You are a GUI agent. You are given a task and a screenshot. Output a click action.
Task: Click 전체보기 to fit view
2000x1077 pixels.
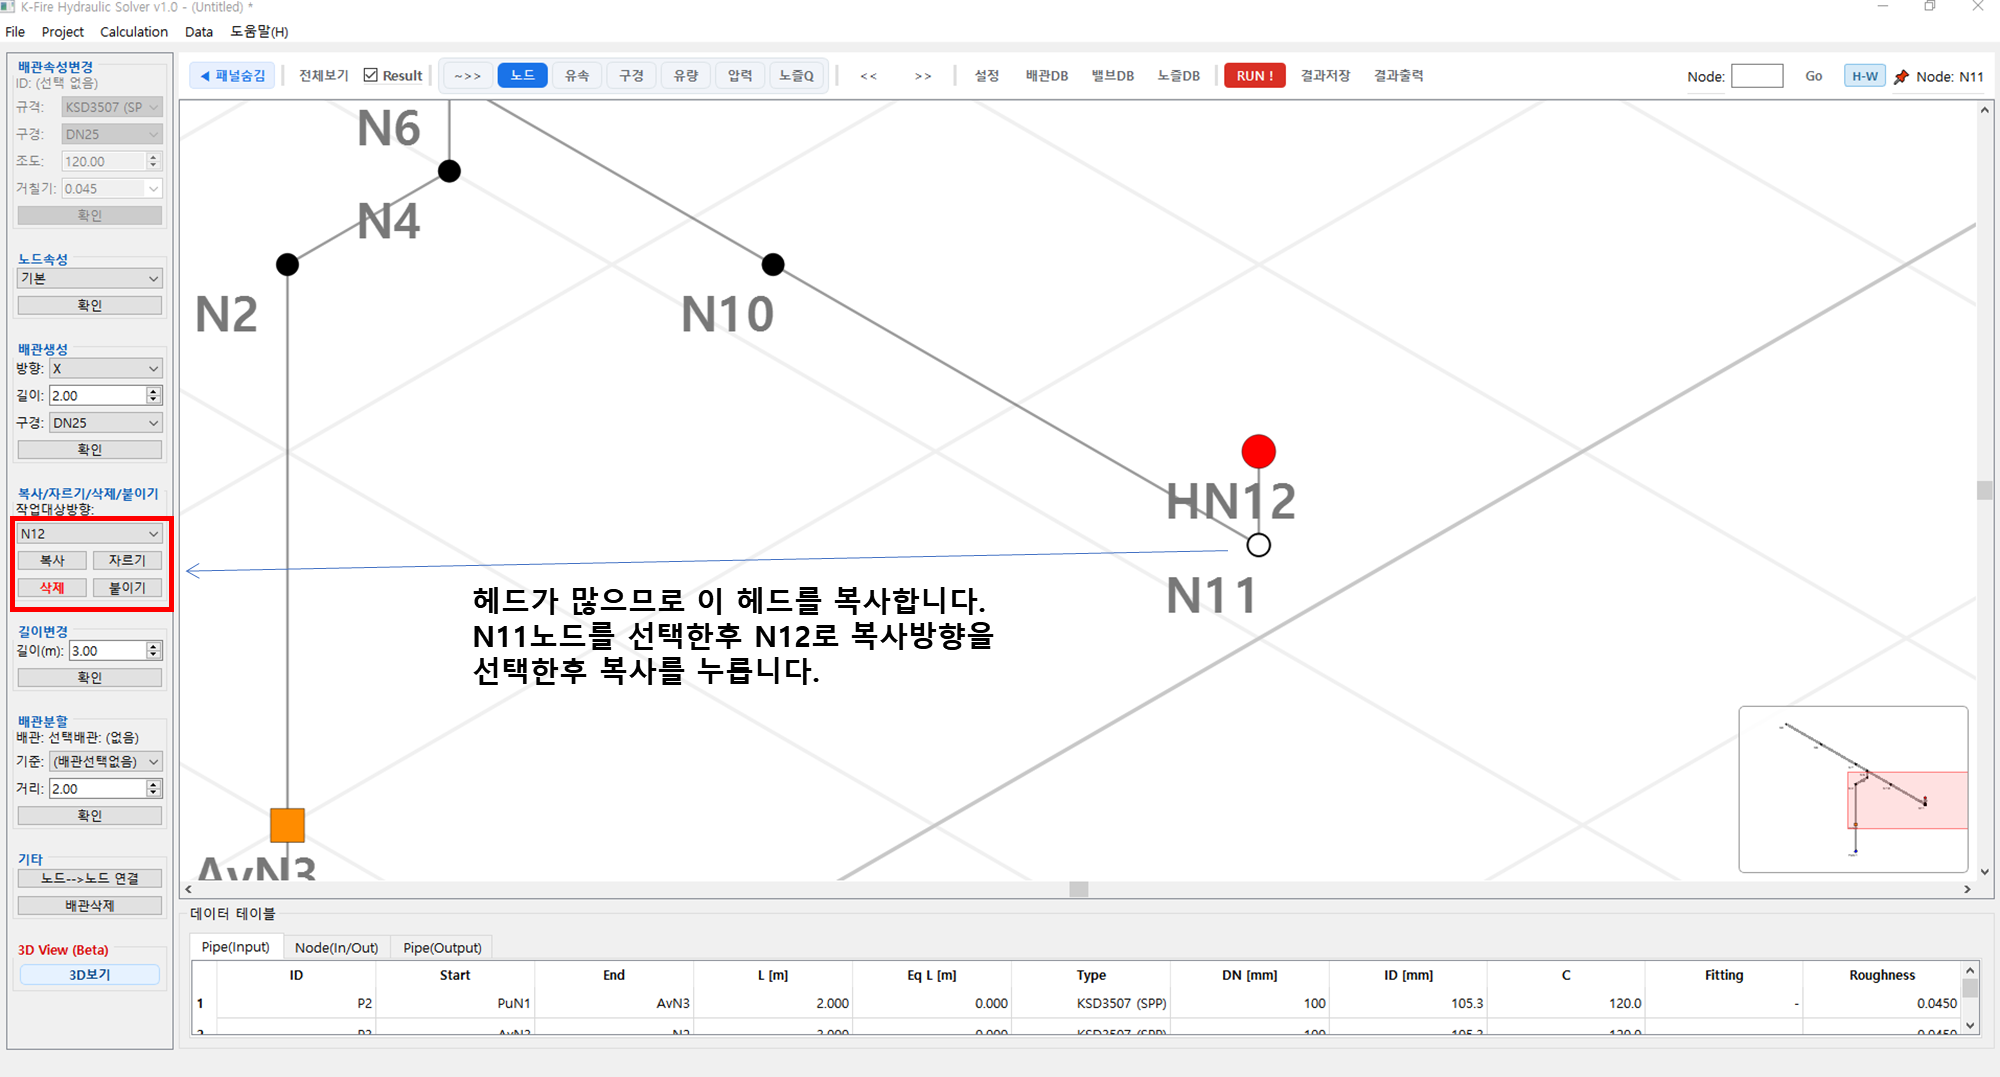[x=323, y=75]
